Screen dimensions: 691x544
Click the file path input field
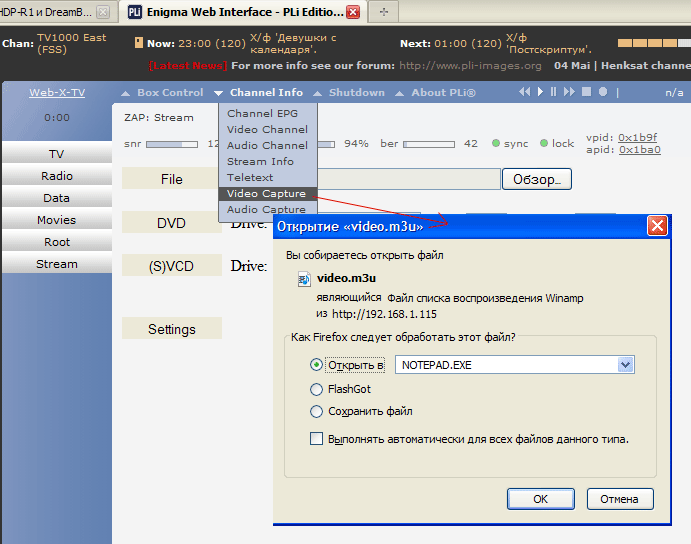point(409,179)
